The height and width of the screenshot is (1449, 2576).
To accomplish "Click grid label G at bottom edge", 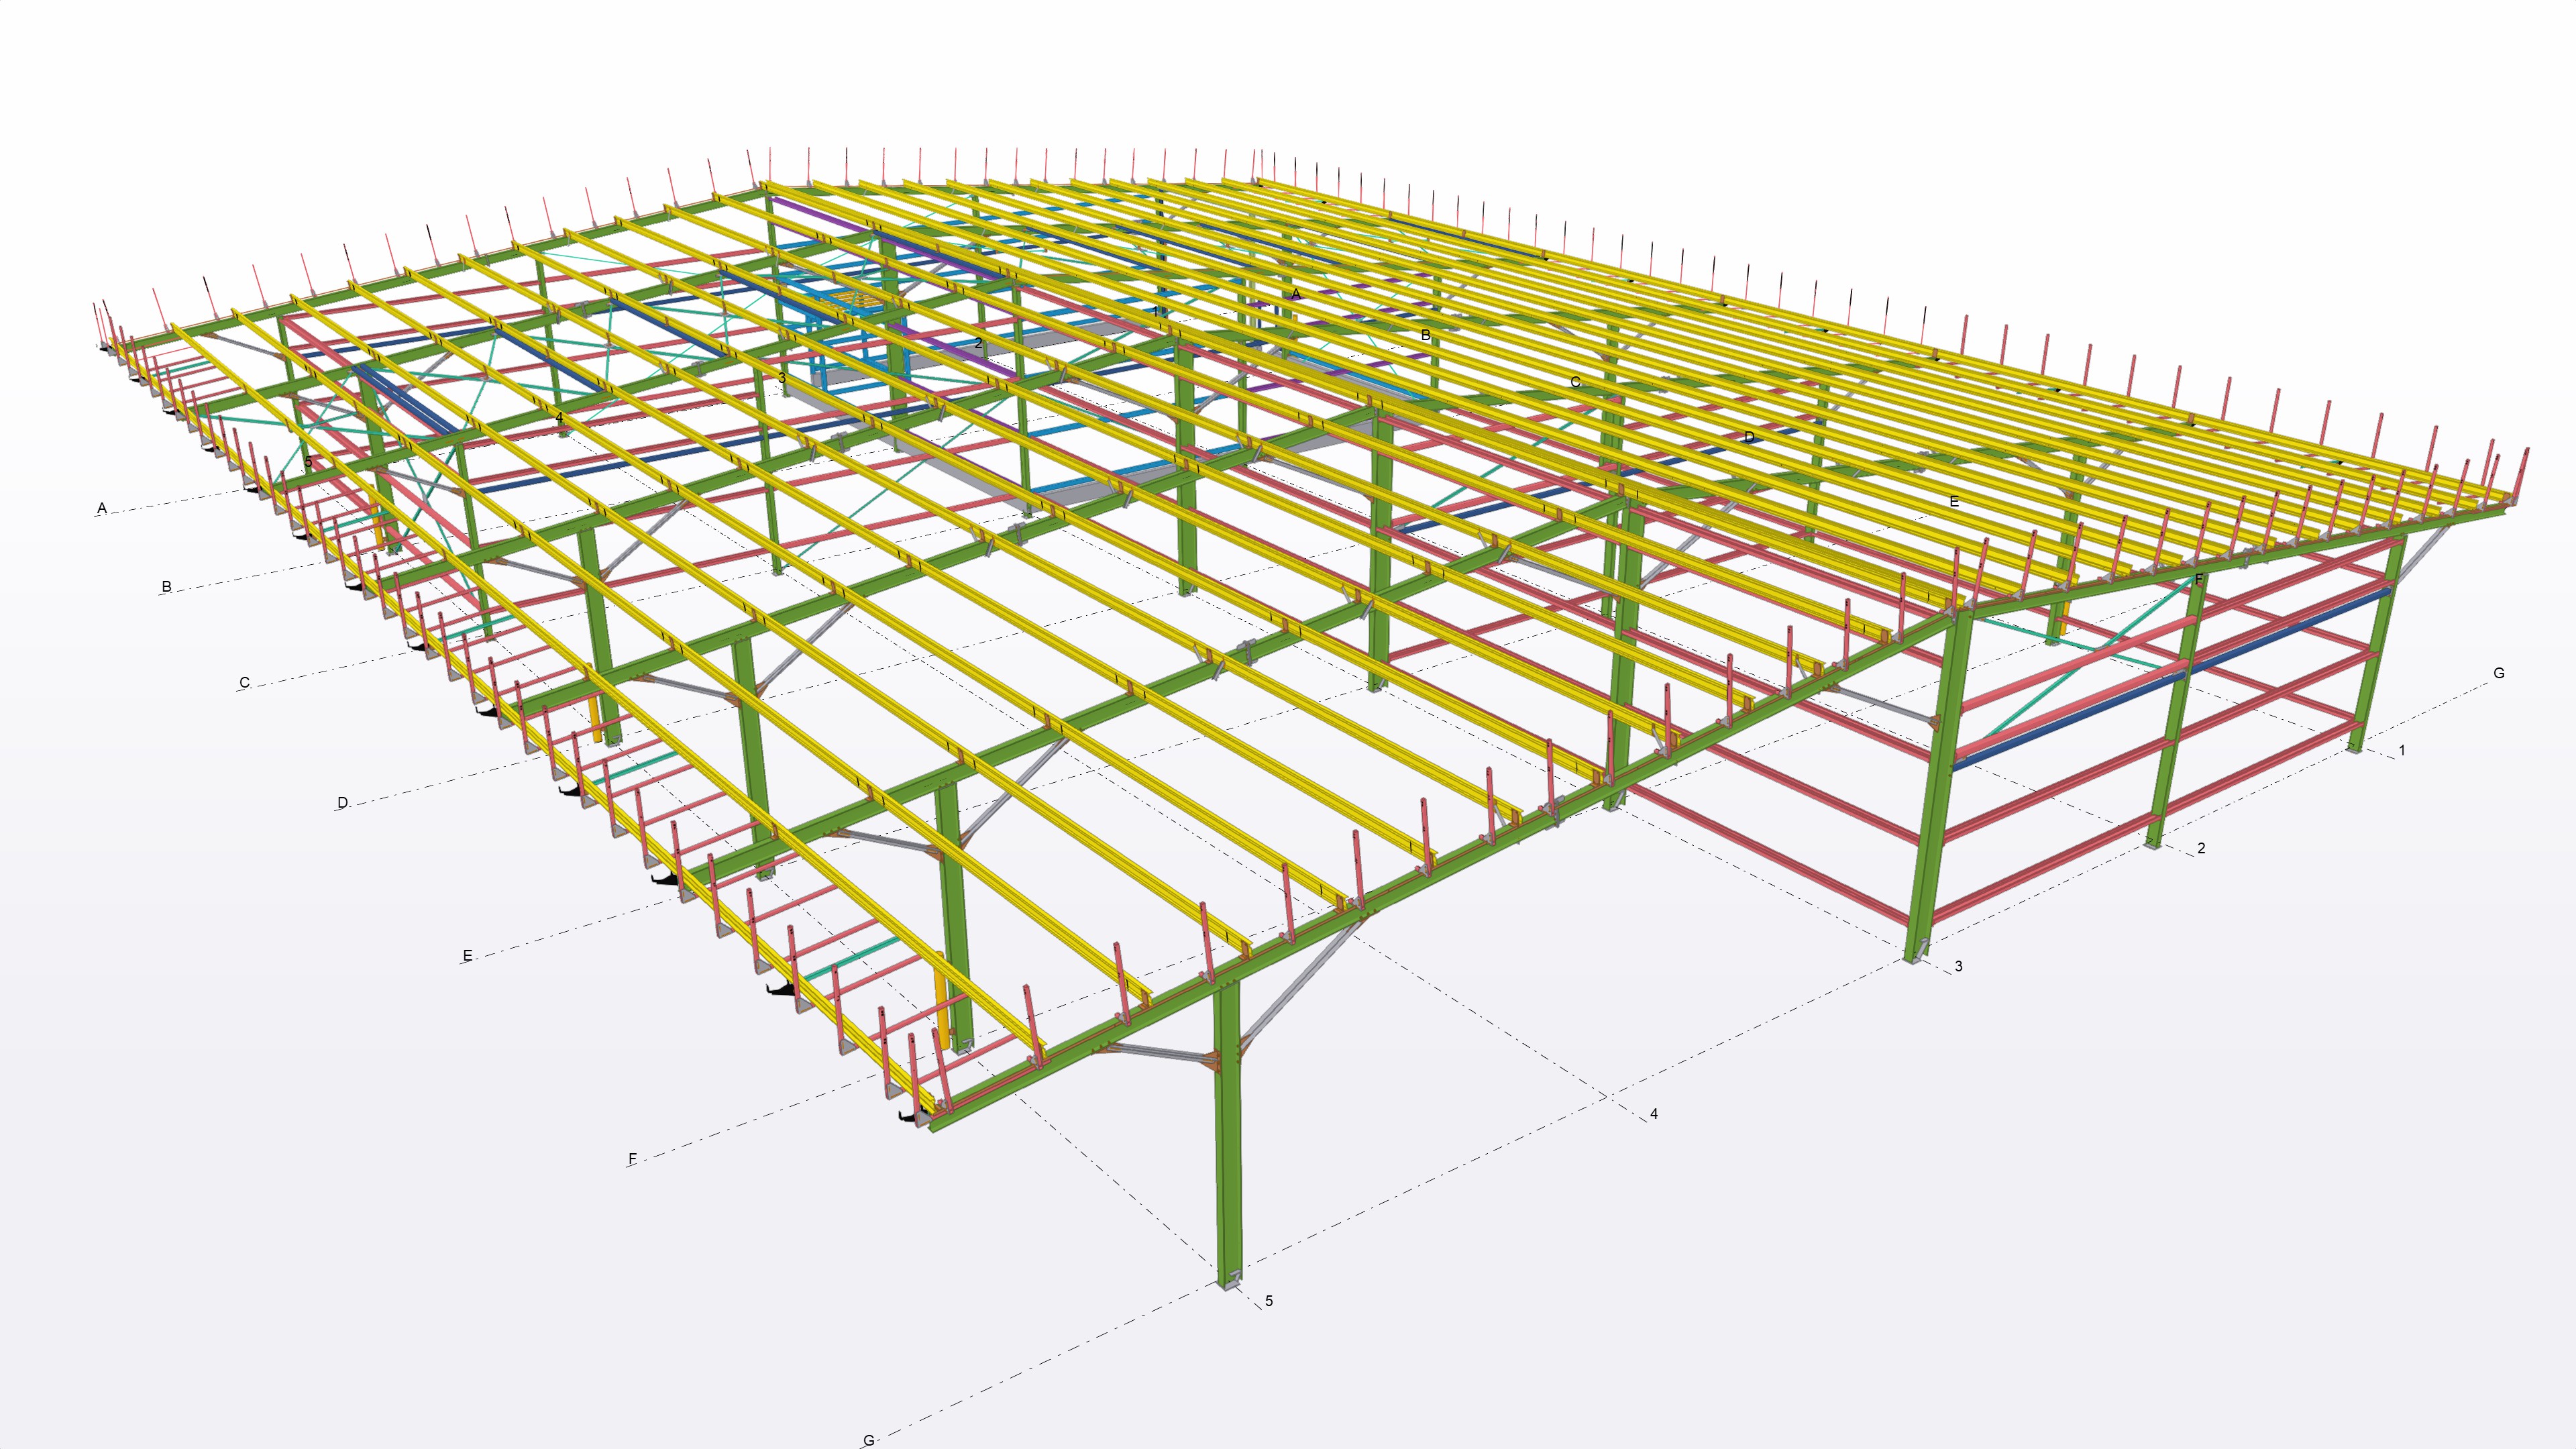I will coord(868,1440).
